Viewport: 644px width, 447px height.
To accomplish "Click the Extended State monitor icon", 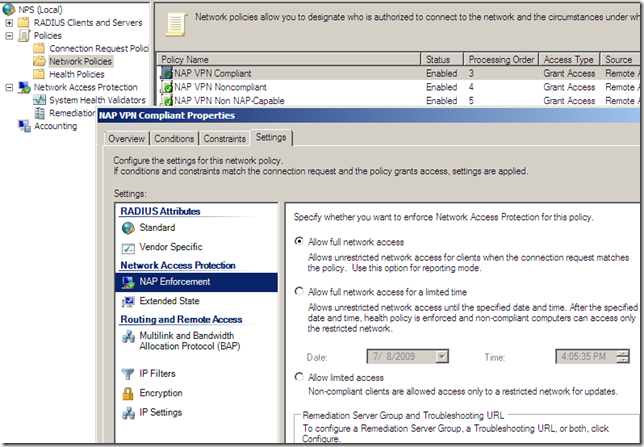I will [128, 301].
